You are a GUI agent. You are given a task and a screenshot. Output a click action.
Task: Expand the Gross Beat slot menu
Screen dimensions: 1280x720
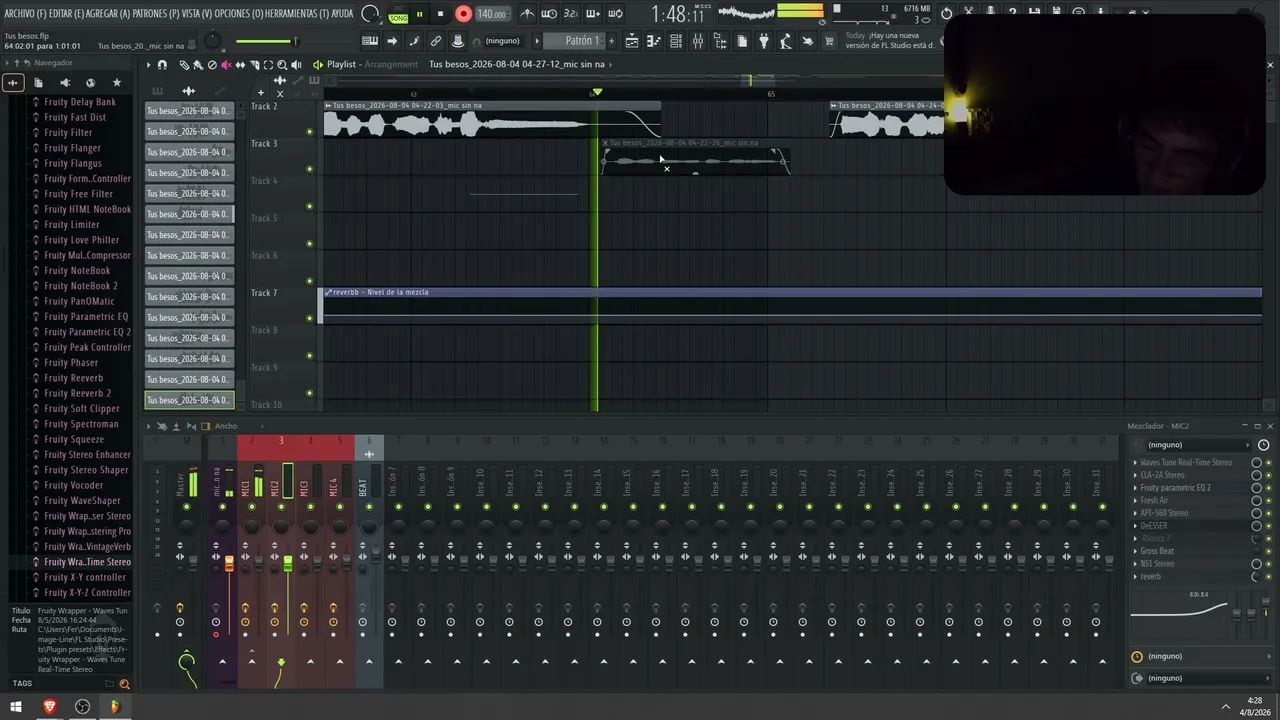coord(1135,551)
